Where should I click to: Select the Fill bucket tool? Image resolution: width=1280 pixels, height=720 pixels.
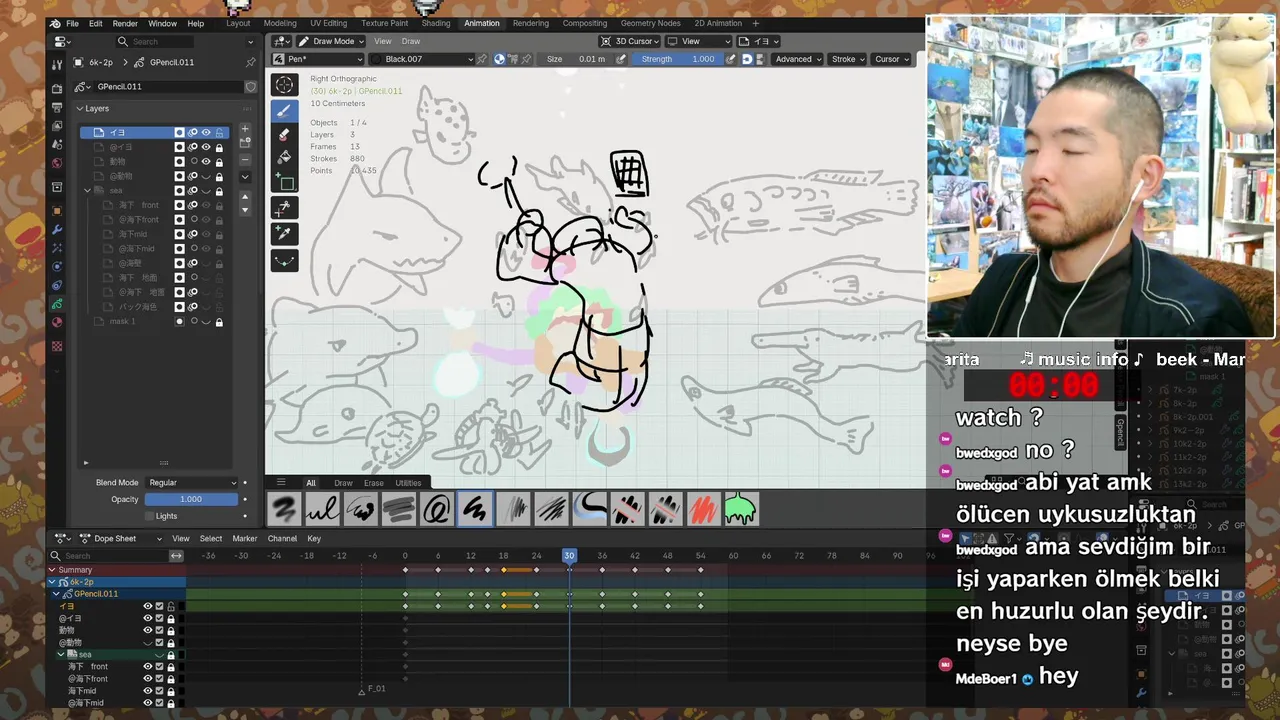[285, 157]
